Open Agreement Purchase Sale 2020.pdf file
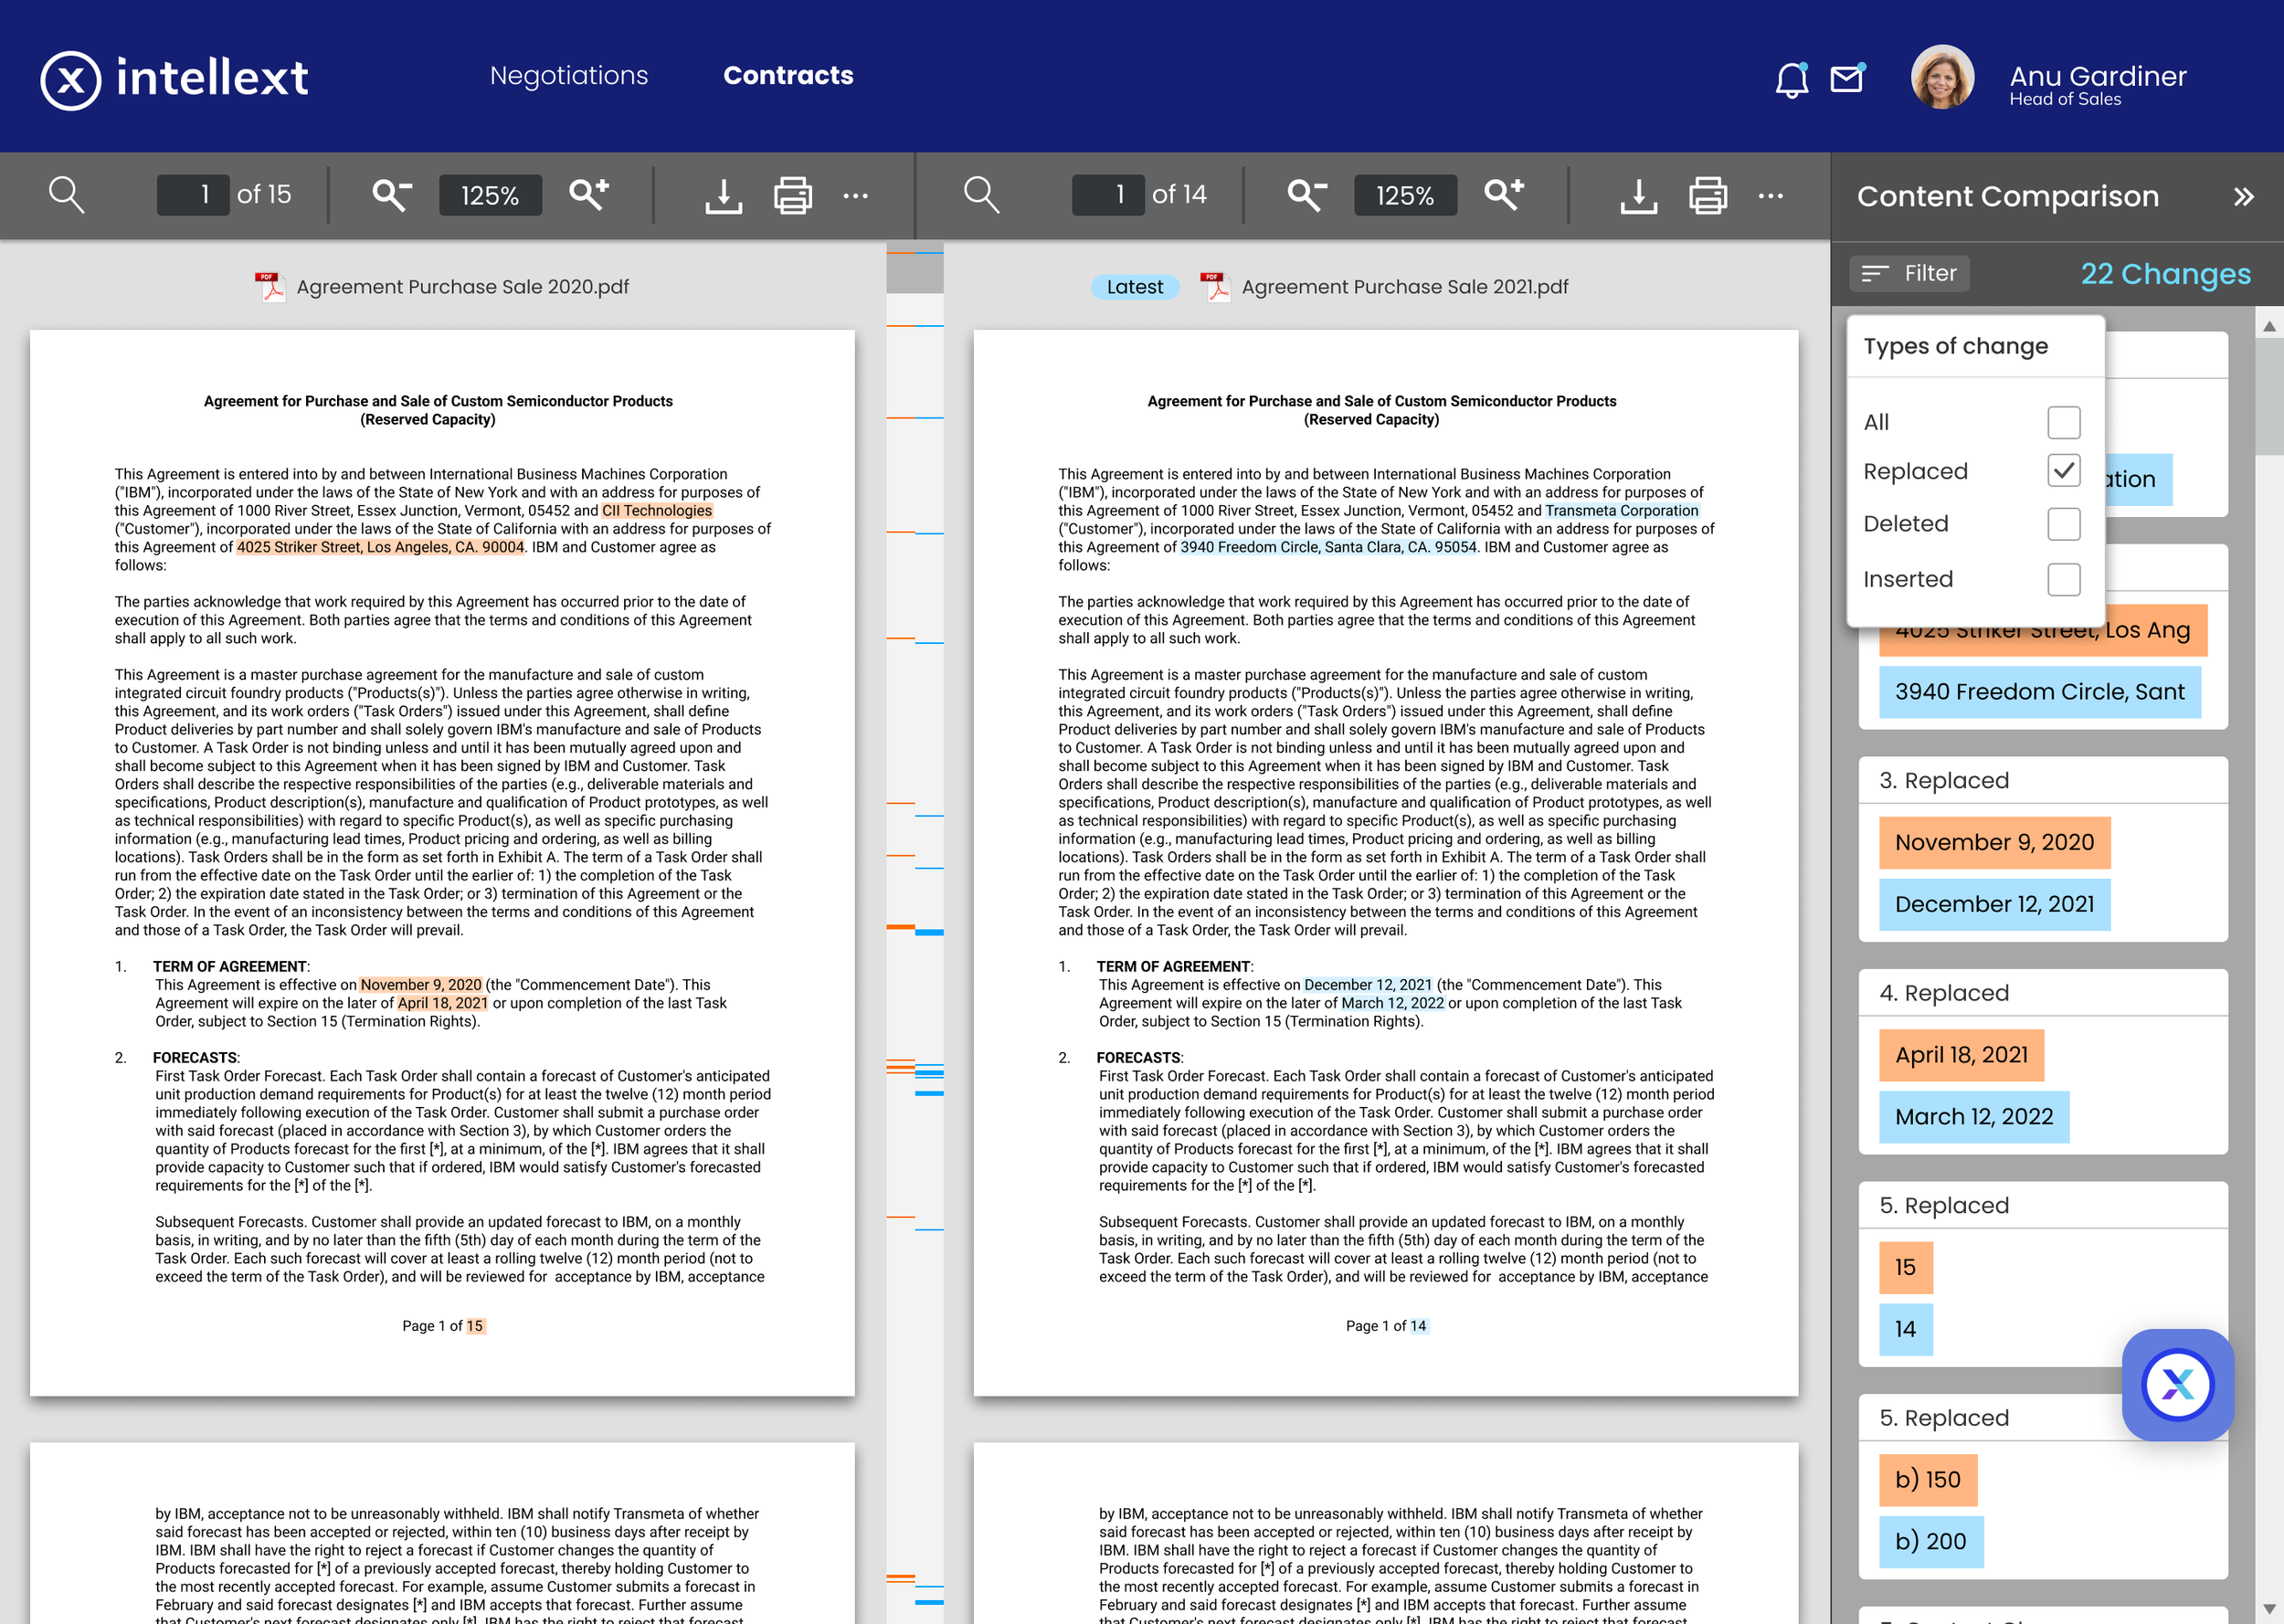This screenshot has width=2284, height=1624. pos(443,287)
